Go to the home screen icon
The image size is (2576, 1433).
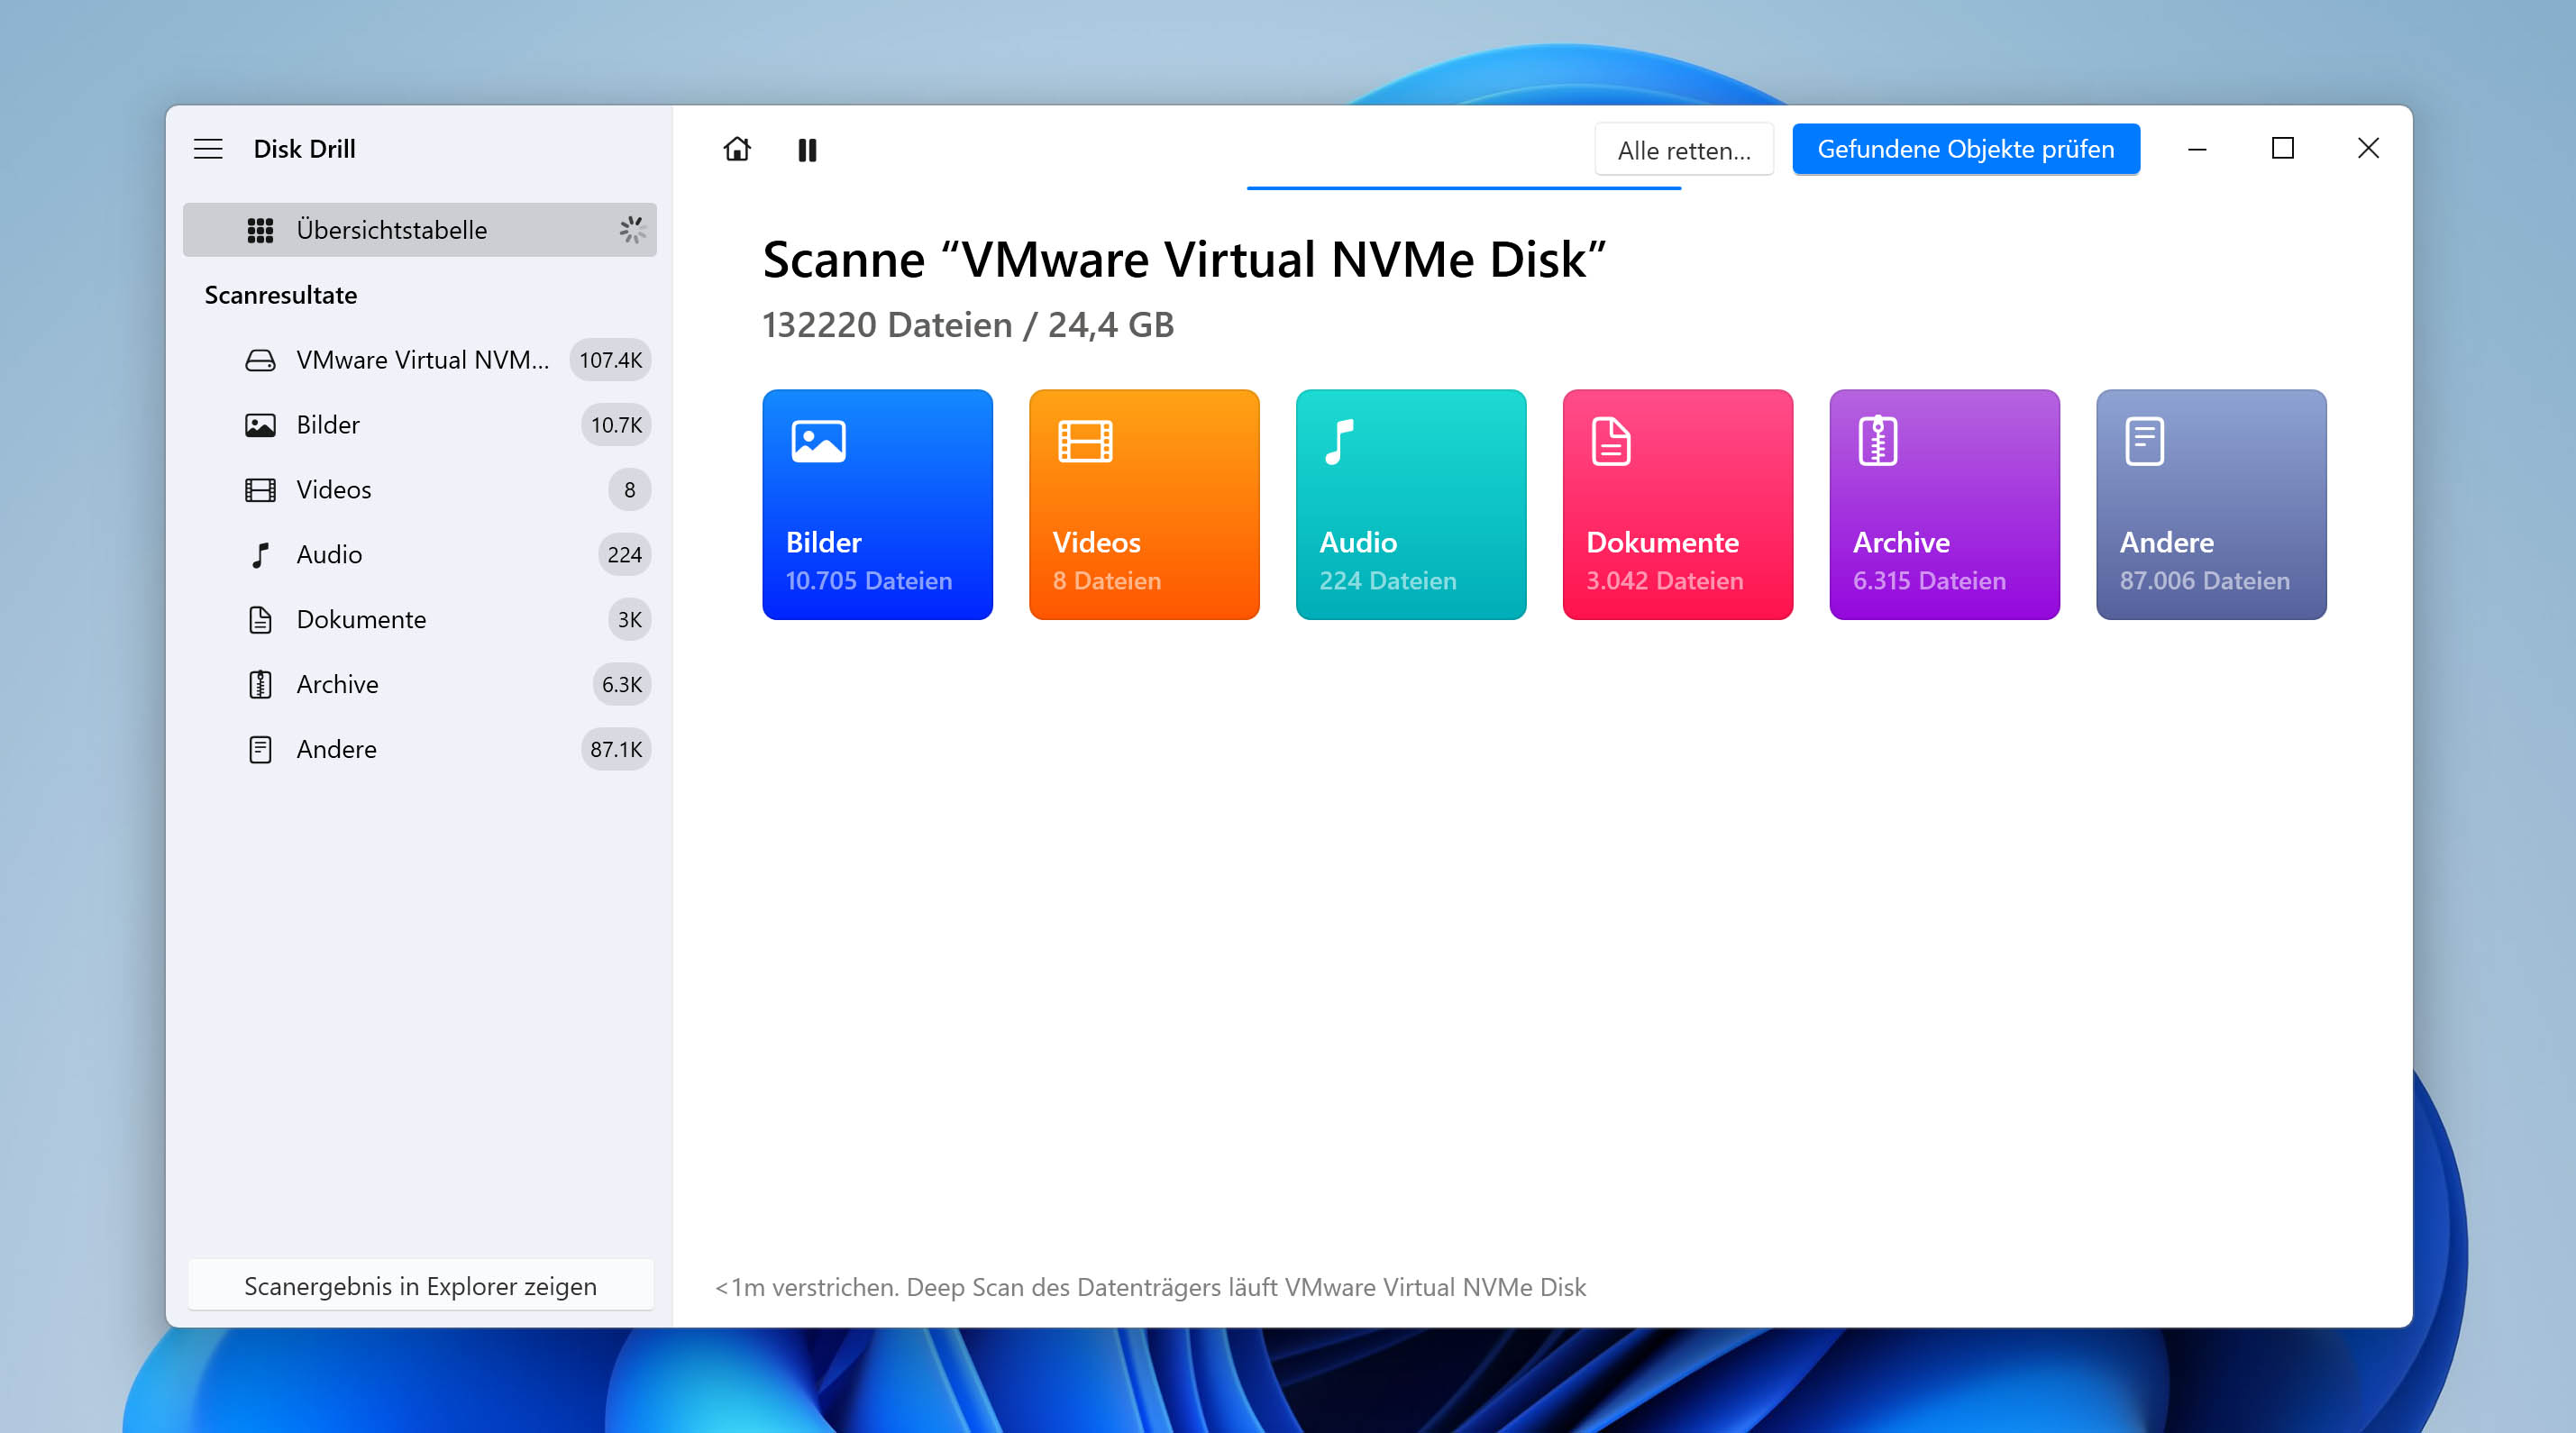[737, 149]
